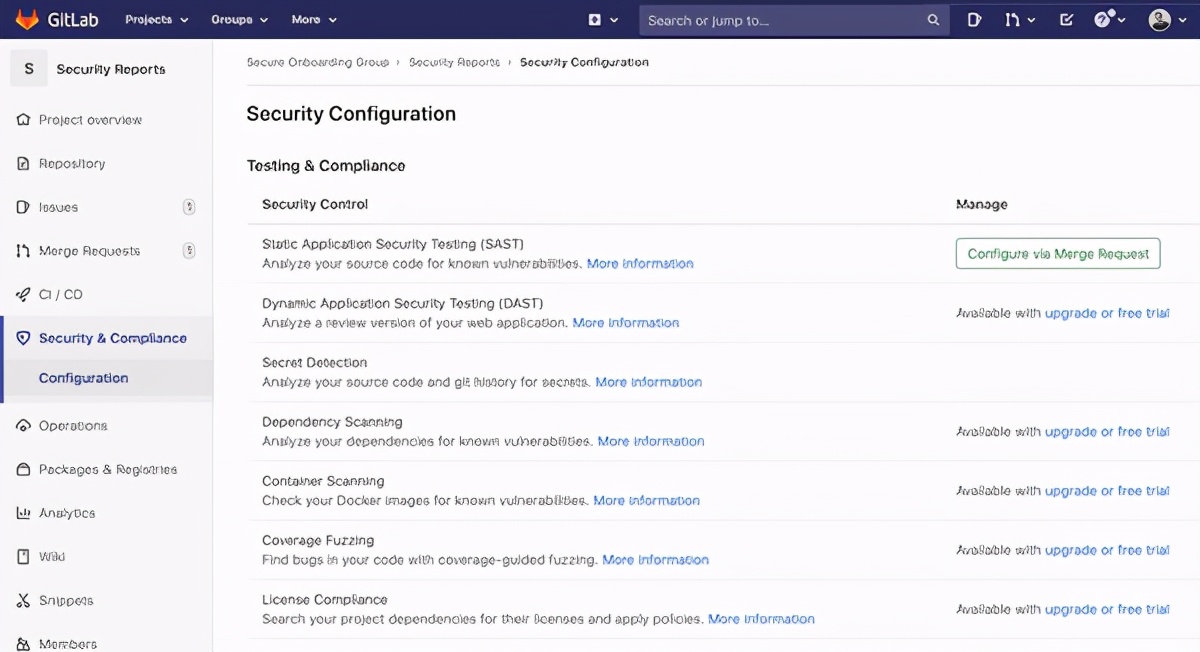The height and width of the screenshot is (652, 1200).
Task: Expand the Projects dropdown menu
Action: (x=156, y=20)
